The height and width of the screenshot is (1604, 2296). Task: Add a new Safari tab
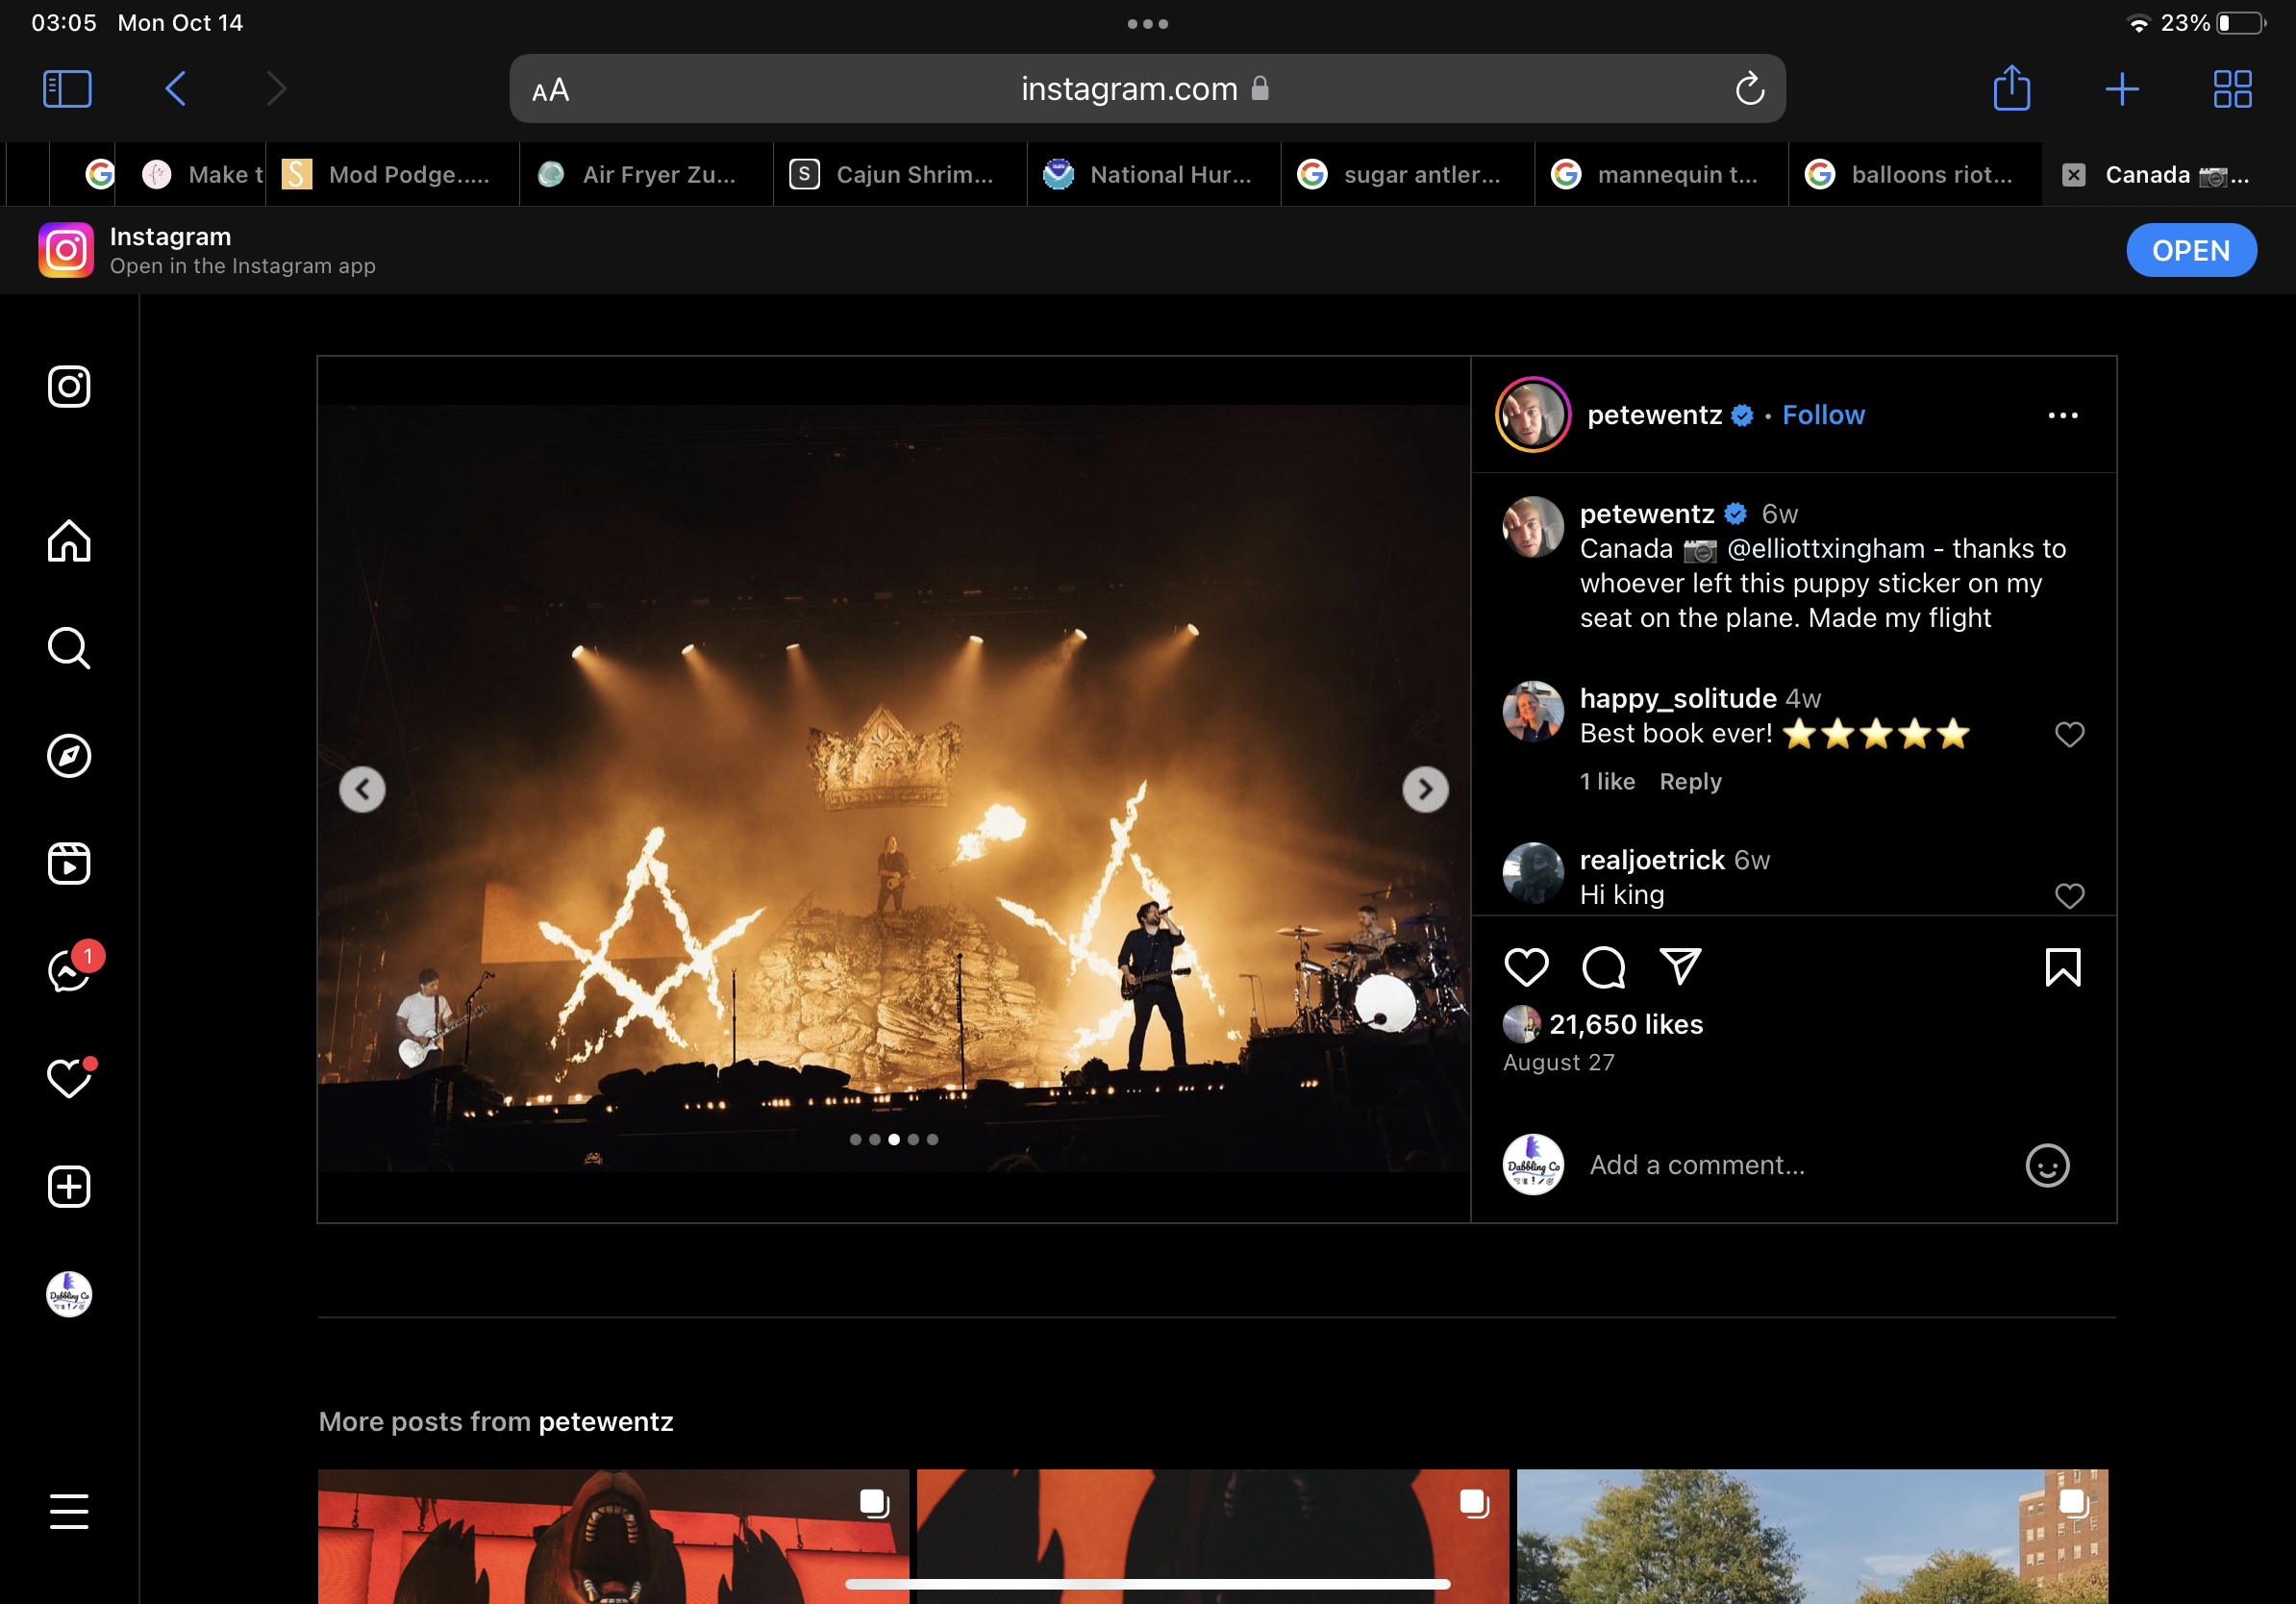2121,89
